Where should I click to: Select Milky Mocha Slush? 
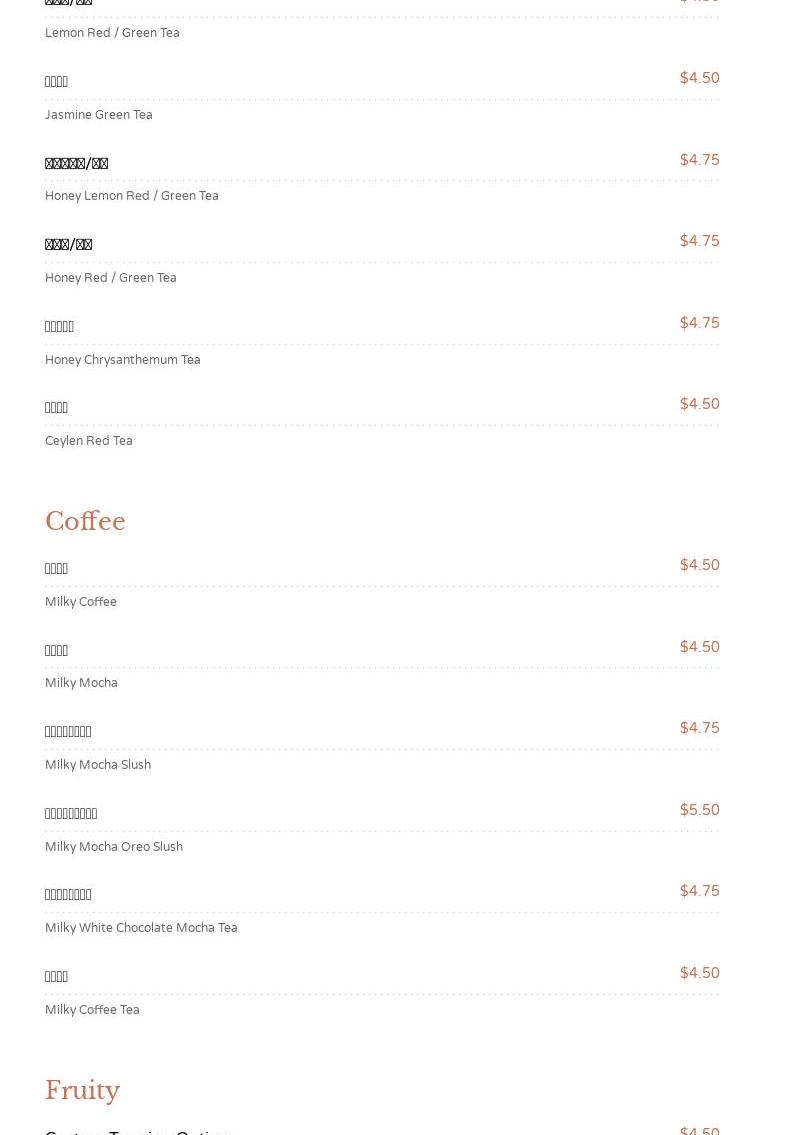[x=98, y=764]
